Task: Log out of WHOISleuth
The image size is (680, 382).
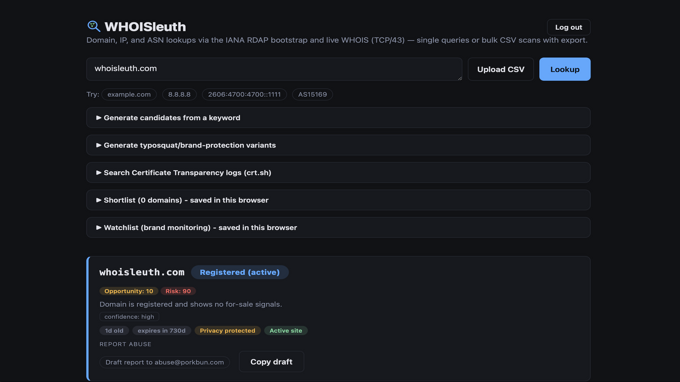Action: (x=569, y=27)
